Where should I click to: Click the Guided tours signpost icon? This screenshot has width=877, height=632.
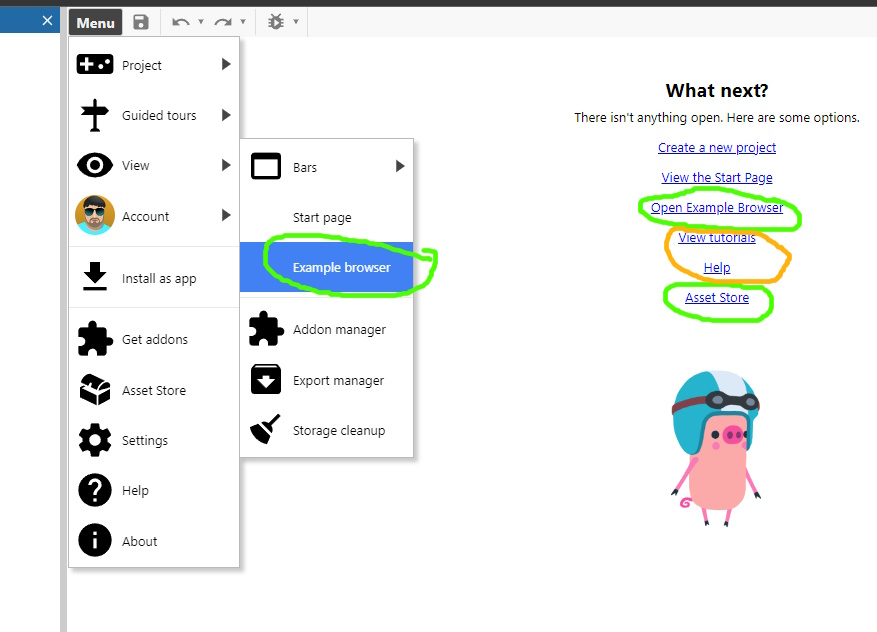[x=95, y=115]
